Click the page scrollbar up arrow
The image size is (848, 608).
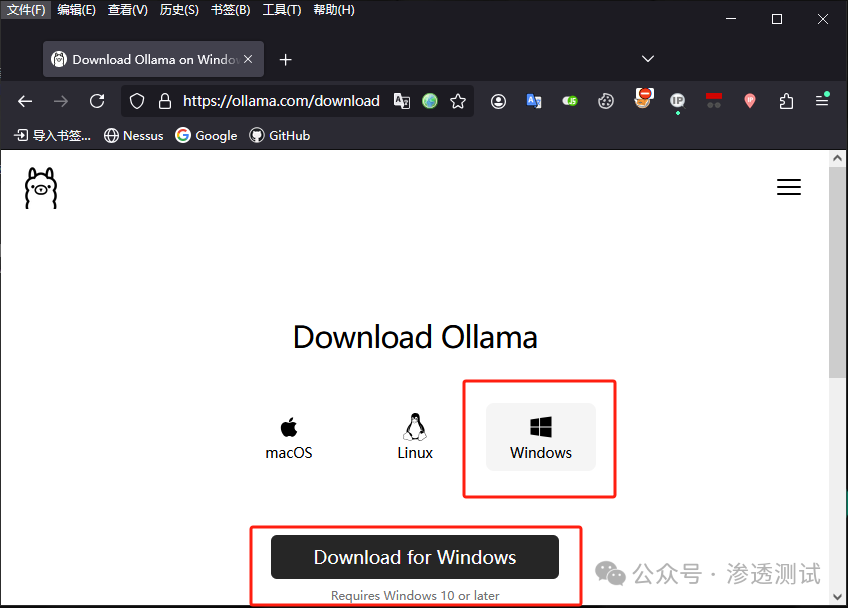pos(837,158)
